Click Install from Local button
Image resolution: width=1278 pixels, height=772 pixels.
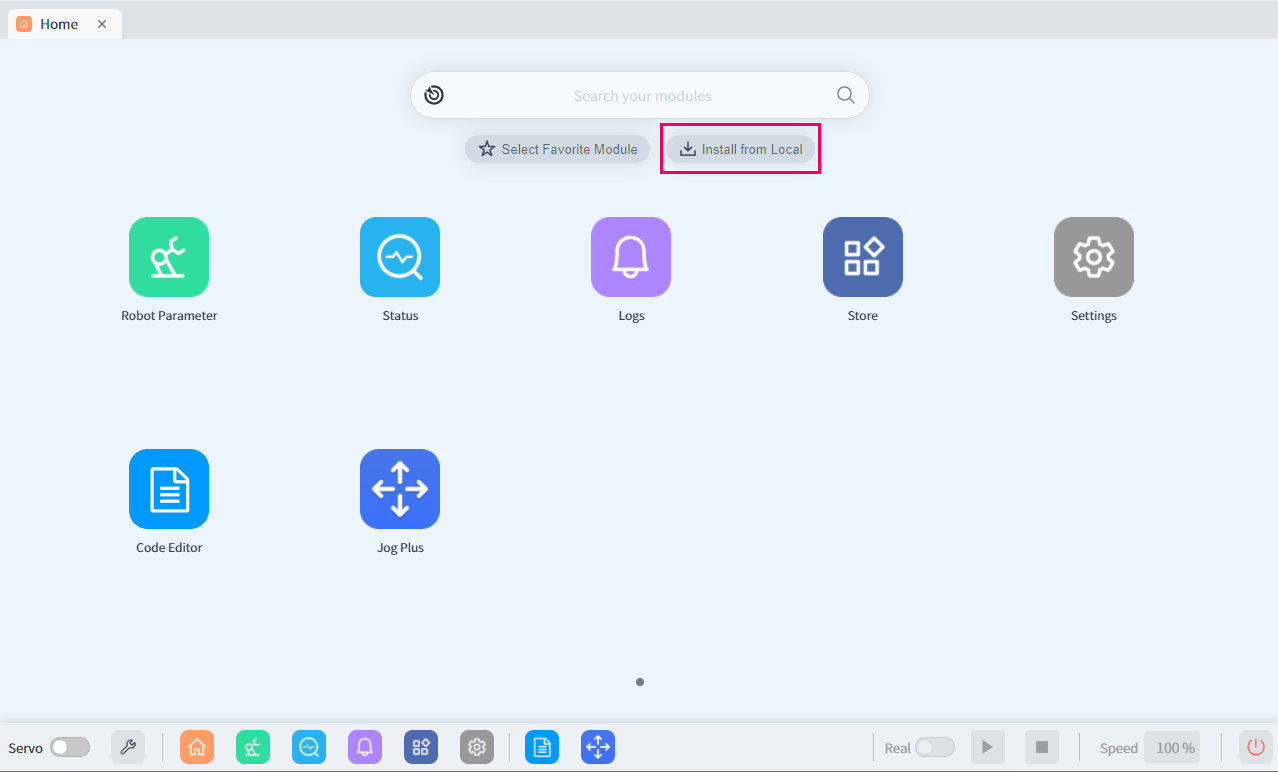coord(741,149)
